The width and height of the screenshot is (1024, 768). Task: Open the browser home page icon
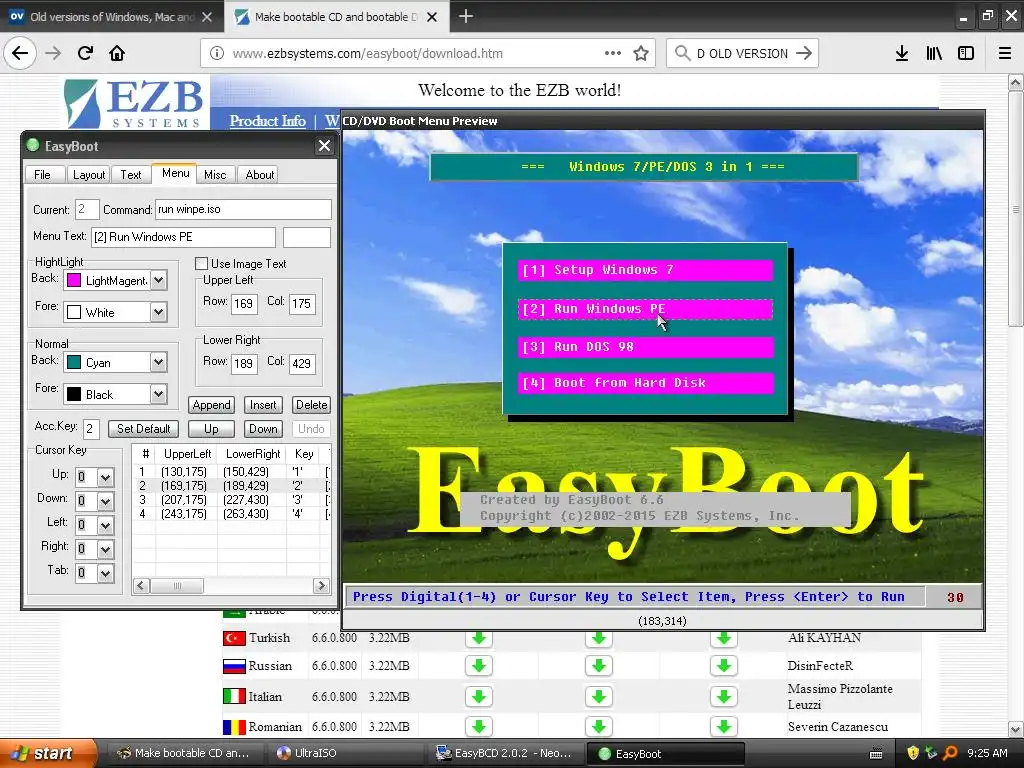pyautogui.click(x=117, y=53)
